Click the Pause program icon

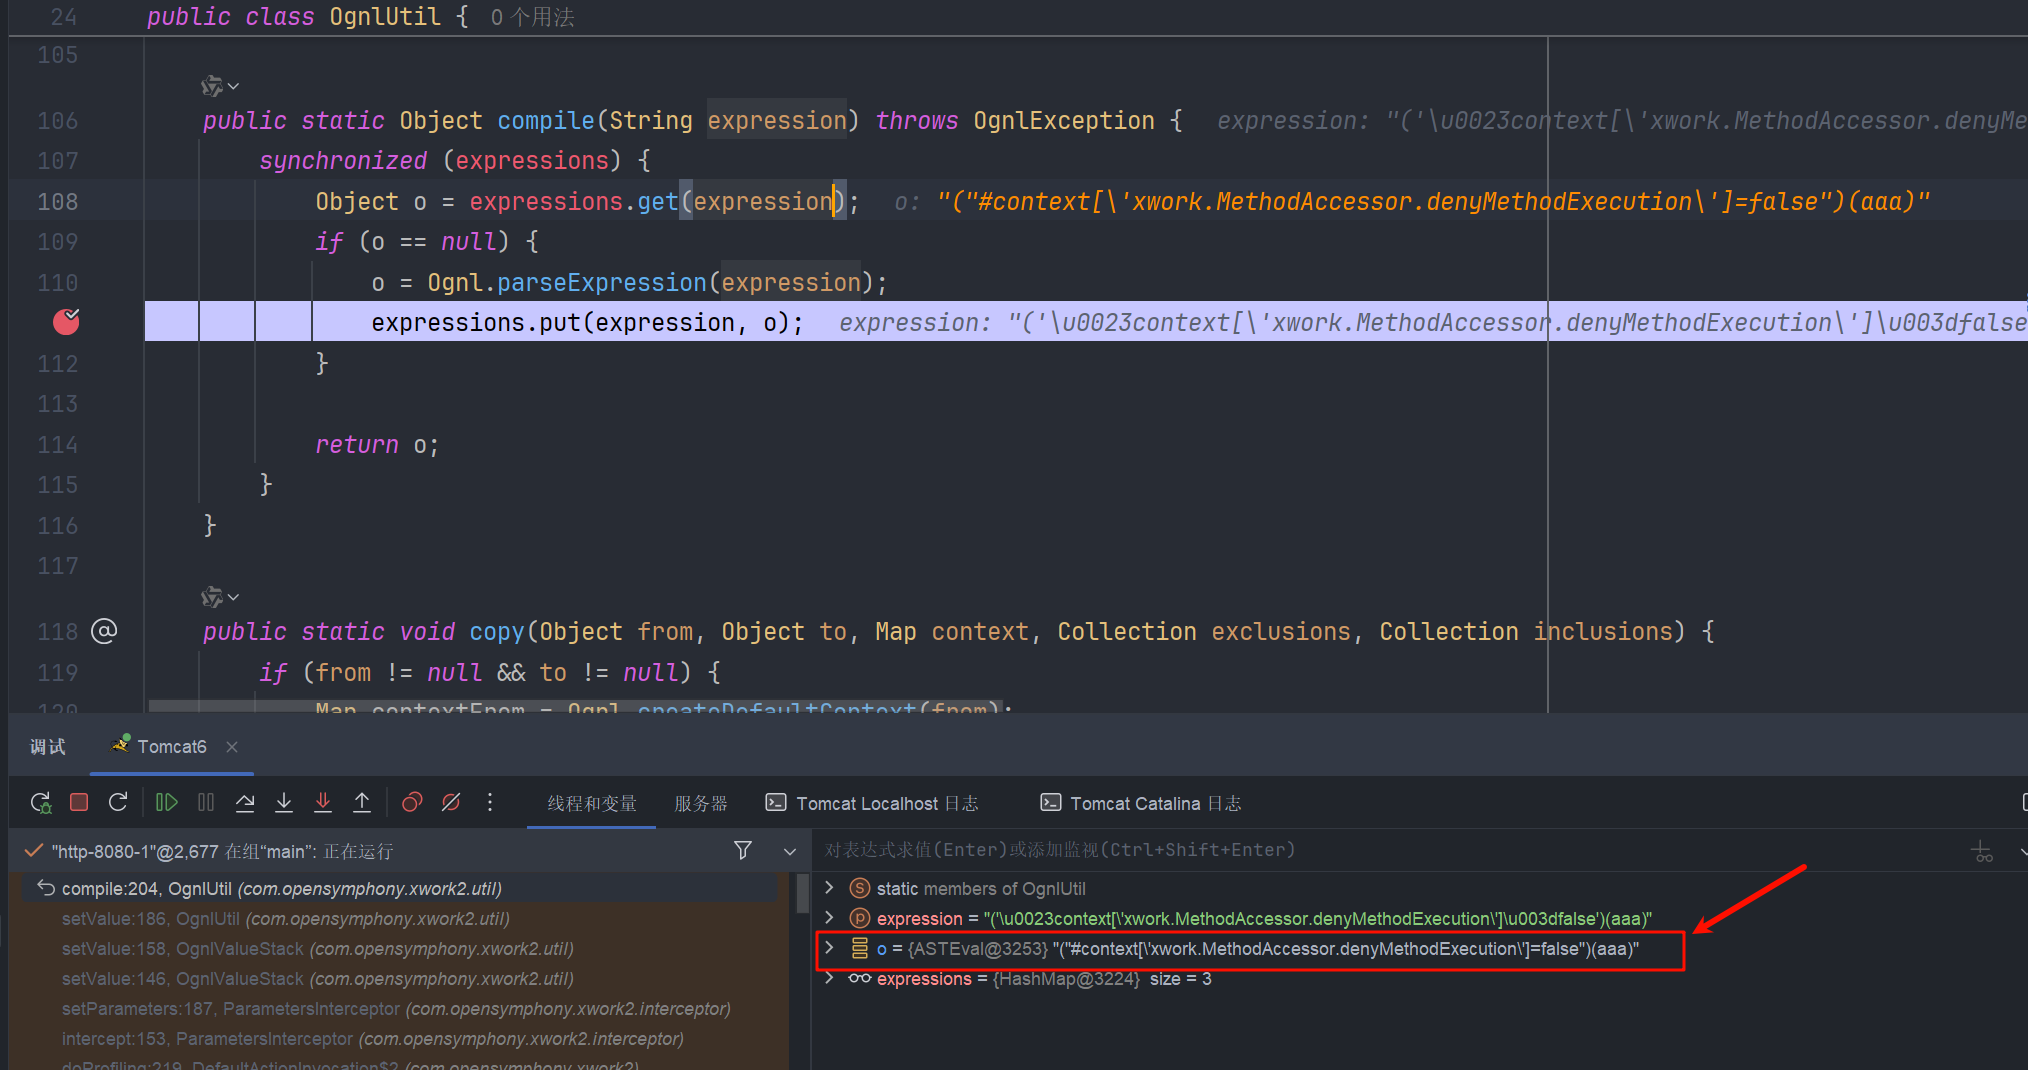(x=206, y=802)
